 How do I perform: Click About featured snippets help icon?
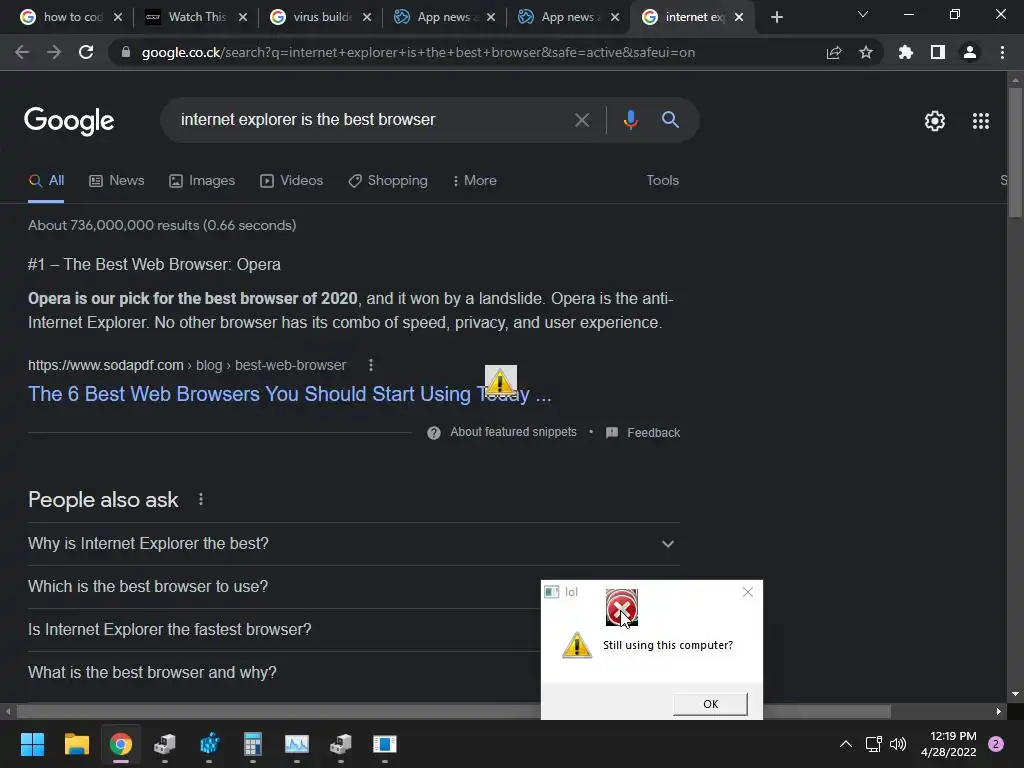[434, 432]
